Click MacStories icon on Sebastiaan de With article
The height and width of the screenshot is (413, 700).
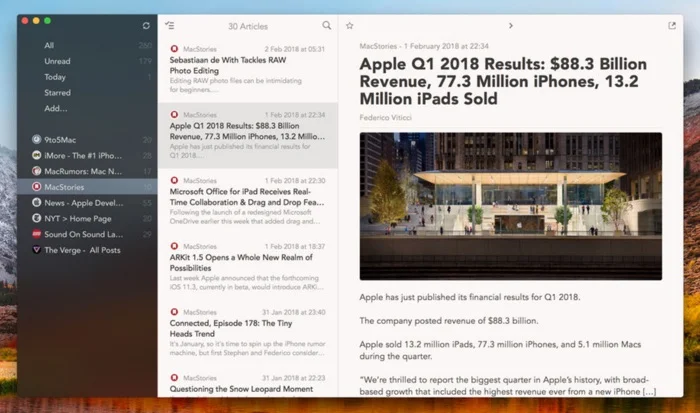tap(175, 49)
